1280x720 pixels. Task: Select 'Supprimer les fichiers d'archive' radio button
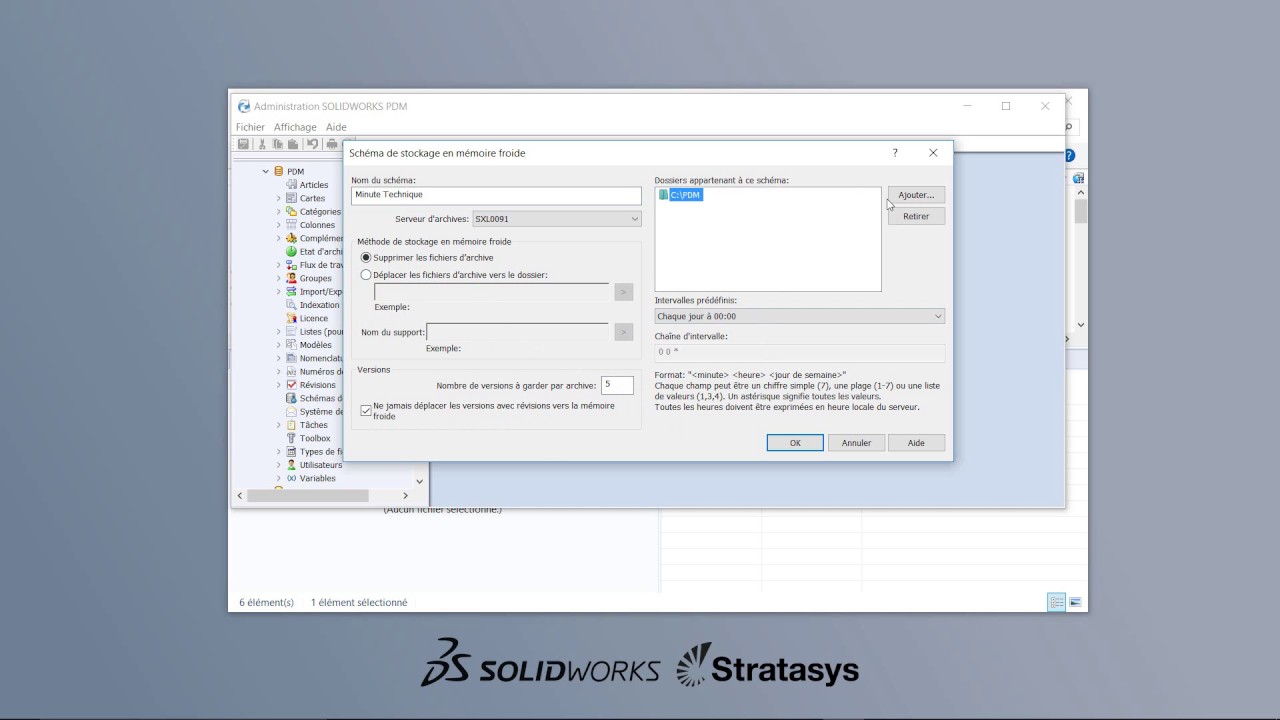pyautogui.click(x=366, y=258)
